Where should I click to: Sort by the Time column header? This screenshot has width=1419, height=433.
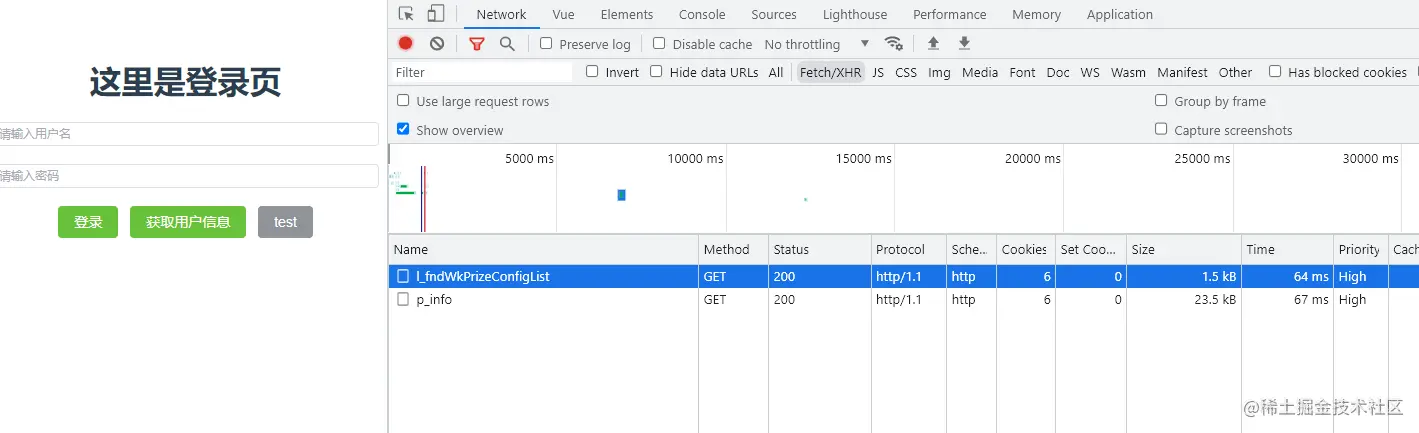tap(1287, 249)
